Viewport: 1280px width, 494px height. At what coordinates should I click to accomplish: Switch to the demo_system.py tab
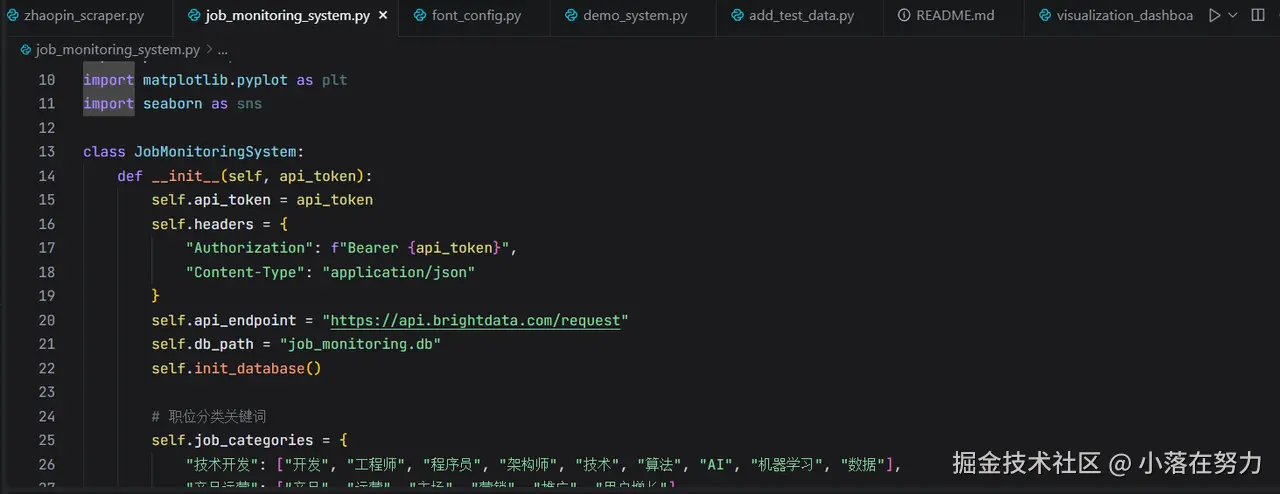[635, 16]
